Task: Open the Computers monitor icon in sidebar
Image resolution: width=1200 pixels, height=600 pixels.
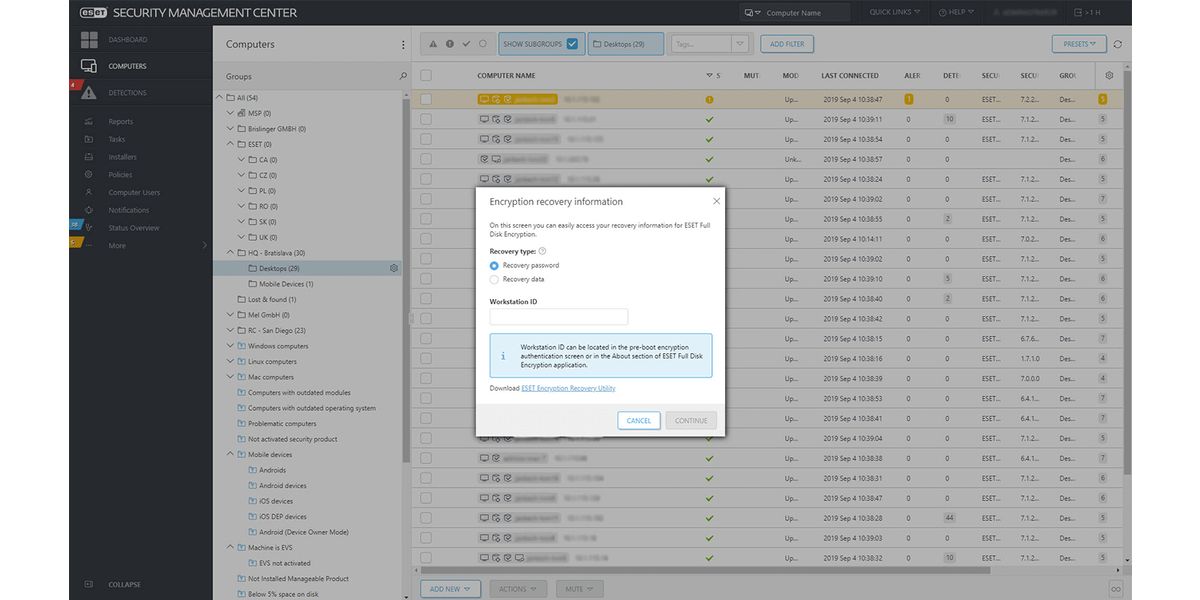Action: [89, 66]
